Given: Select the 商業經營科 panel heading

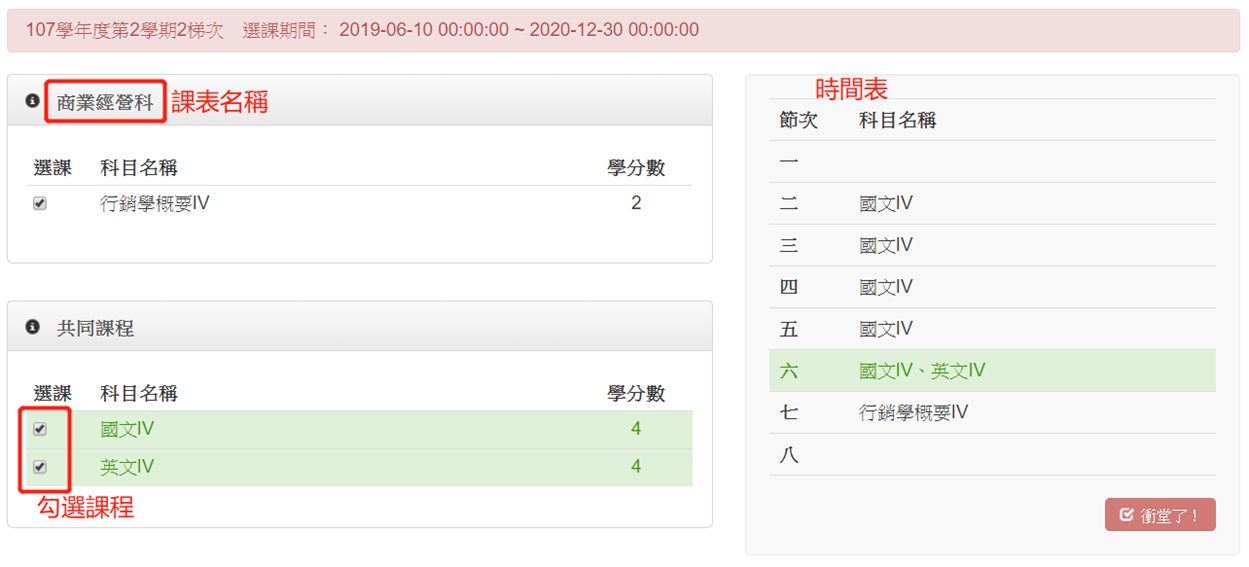Looking at the screenshot, I should [x=105, y=102].
